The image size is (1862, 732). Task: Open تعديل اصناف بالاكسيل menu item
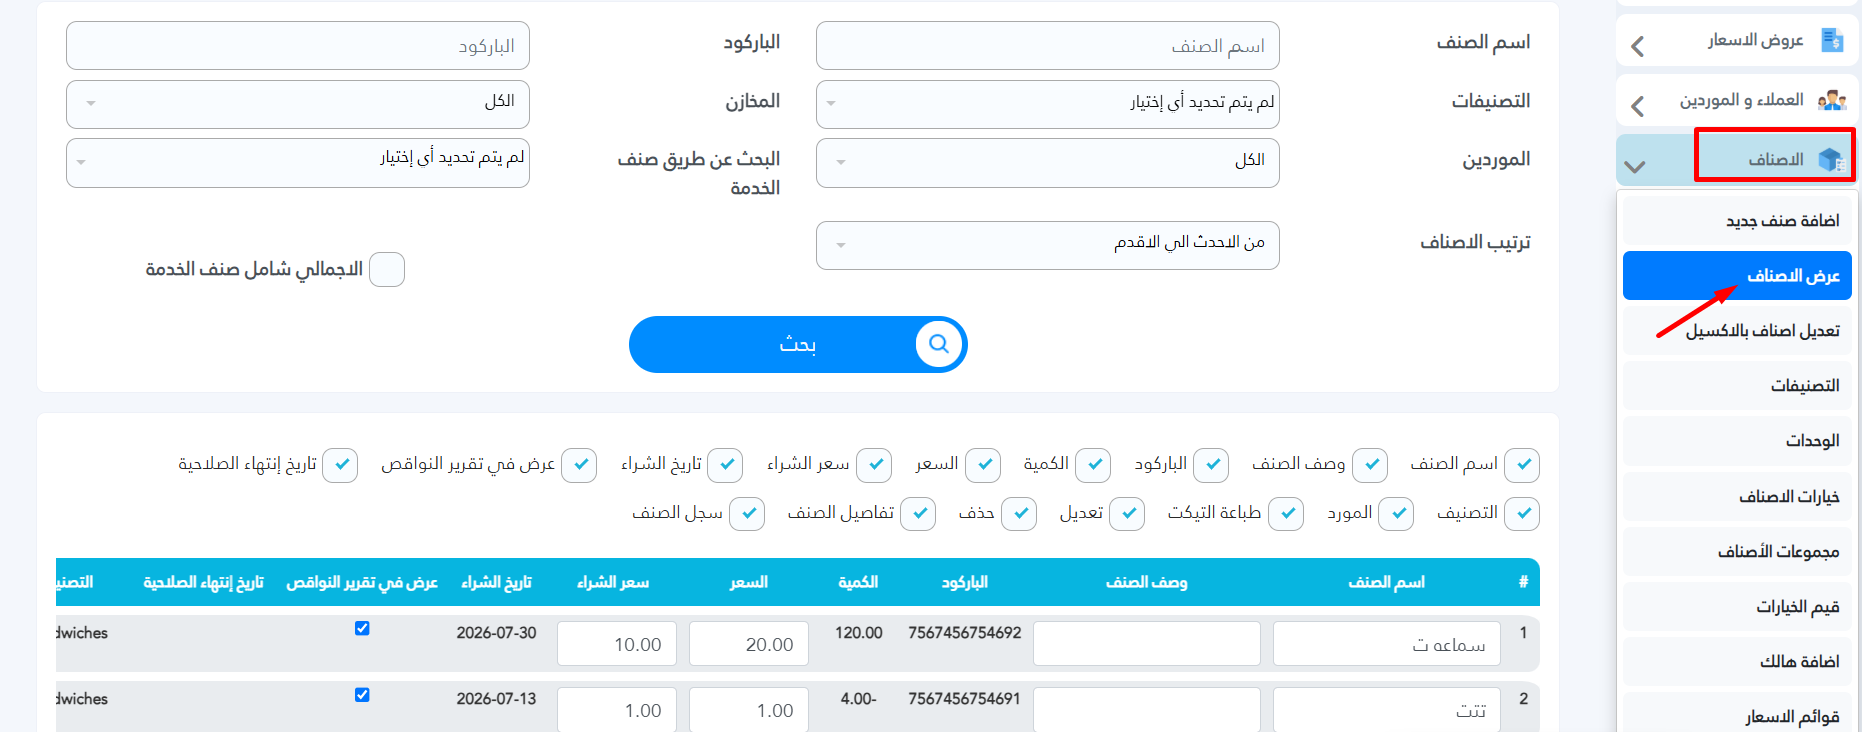coord(1737,331)
